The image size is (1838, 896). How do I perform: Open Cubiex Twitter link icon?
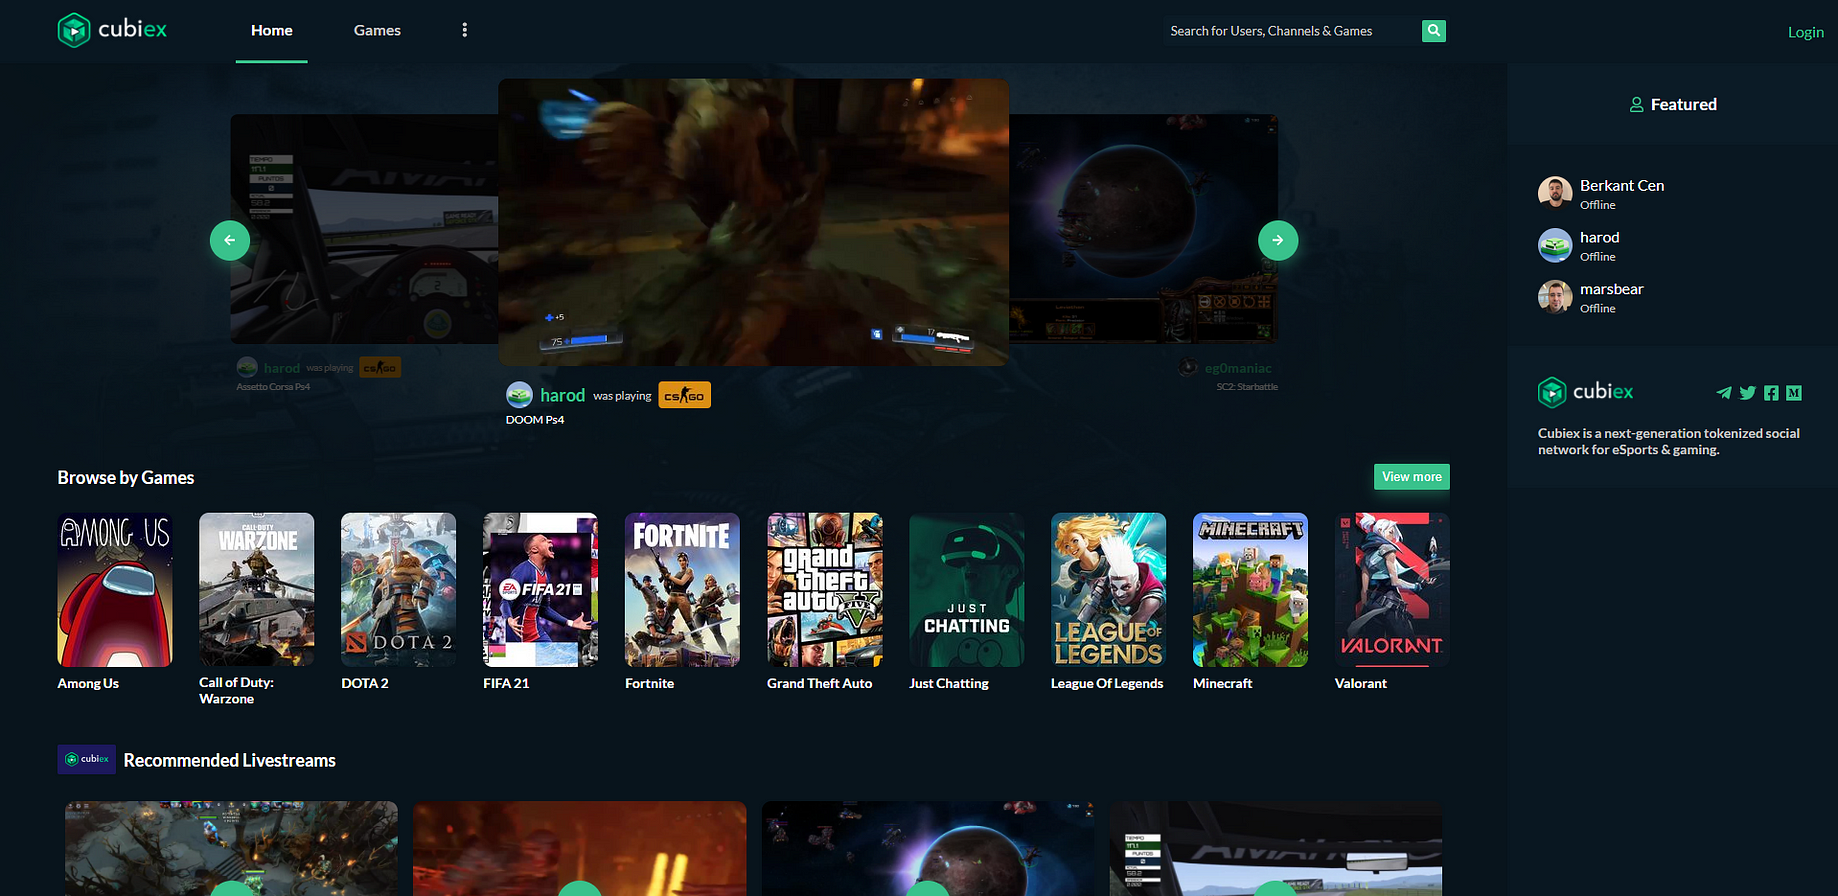pyautogui.click(x=1748, y=393)
